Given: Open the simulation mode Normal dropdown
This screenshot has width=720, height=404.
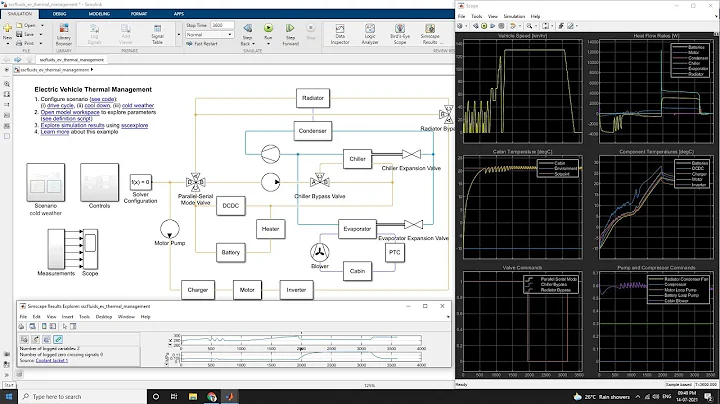Looking at the screenshot, I should [x=209, y=34].
